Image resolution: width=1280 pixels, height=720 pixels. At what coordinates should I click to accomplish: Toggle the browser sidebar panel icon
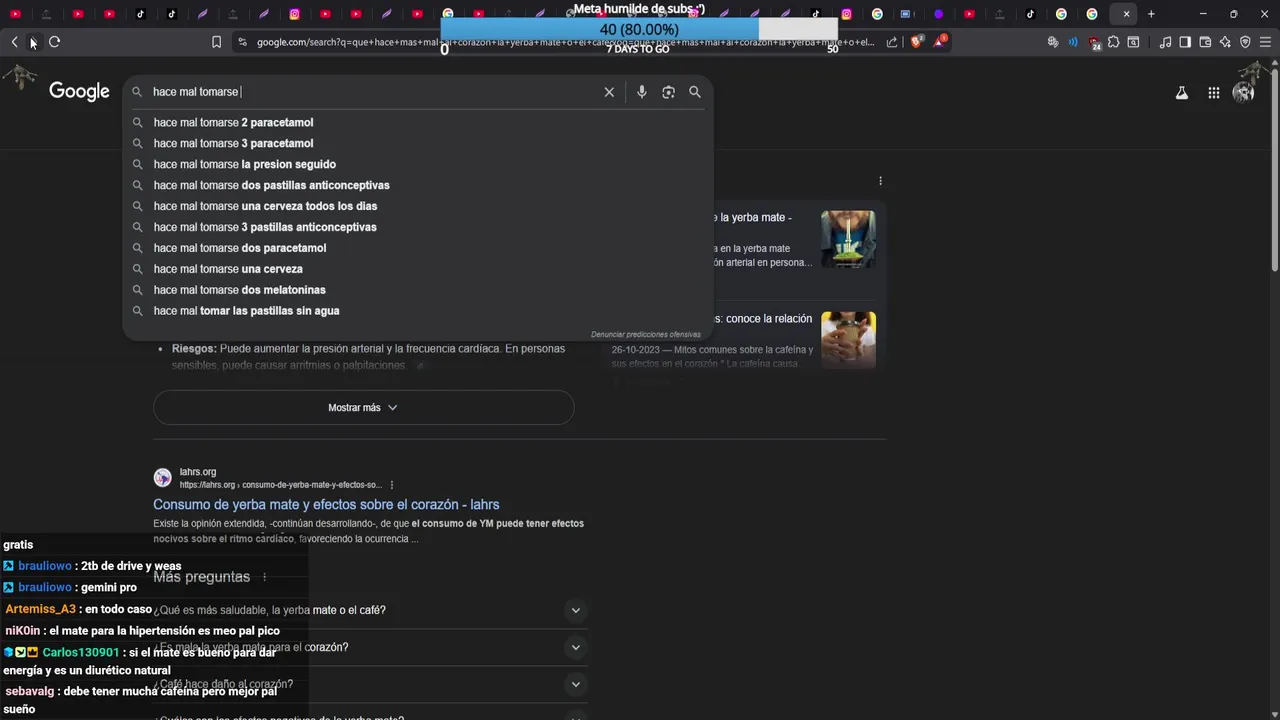(1185, 42)
